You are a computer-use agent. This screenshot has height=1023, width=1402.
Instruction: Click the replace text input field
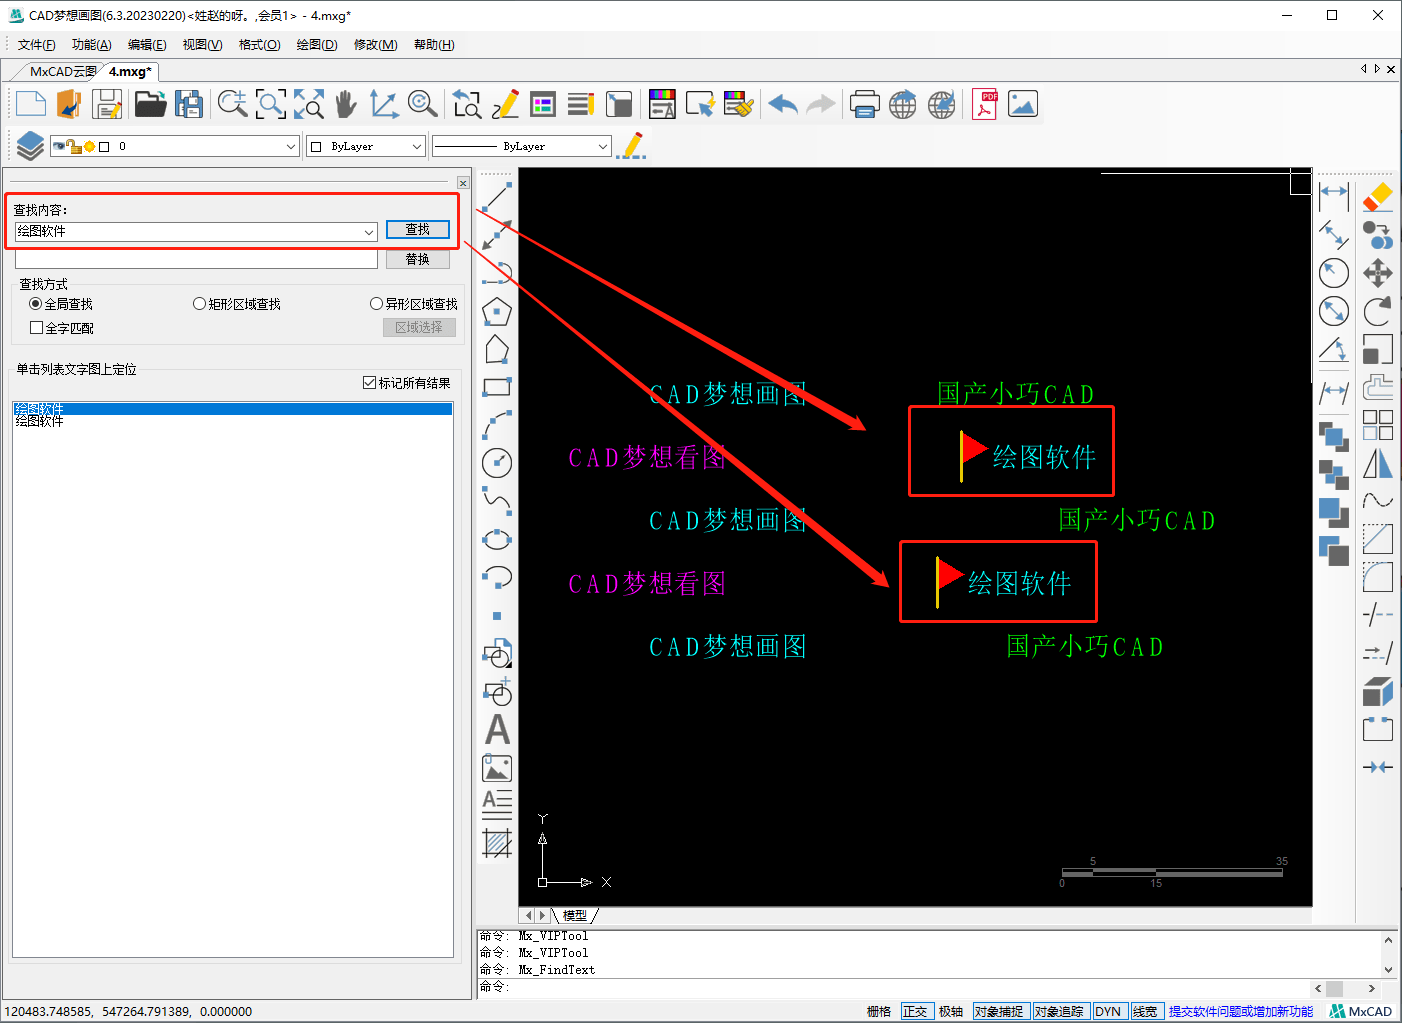pos(196,259)
